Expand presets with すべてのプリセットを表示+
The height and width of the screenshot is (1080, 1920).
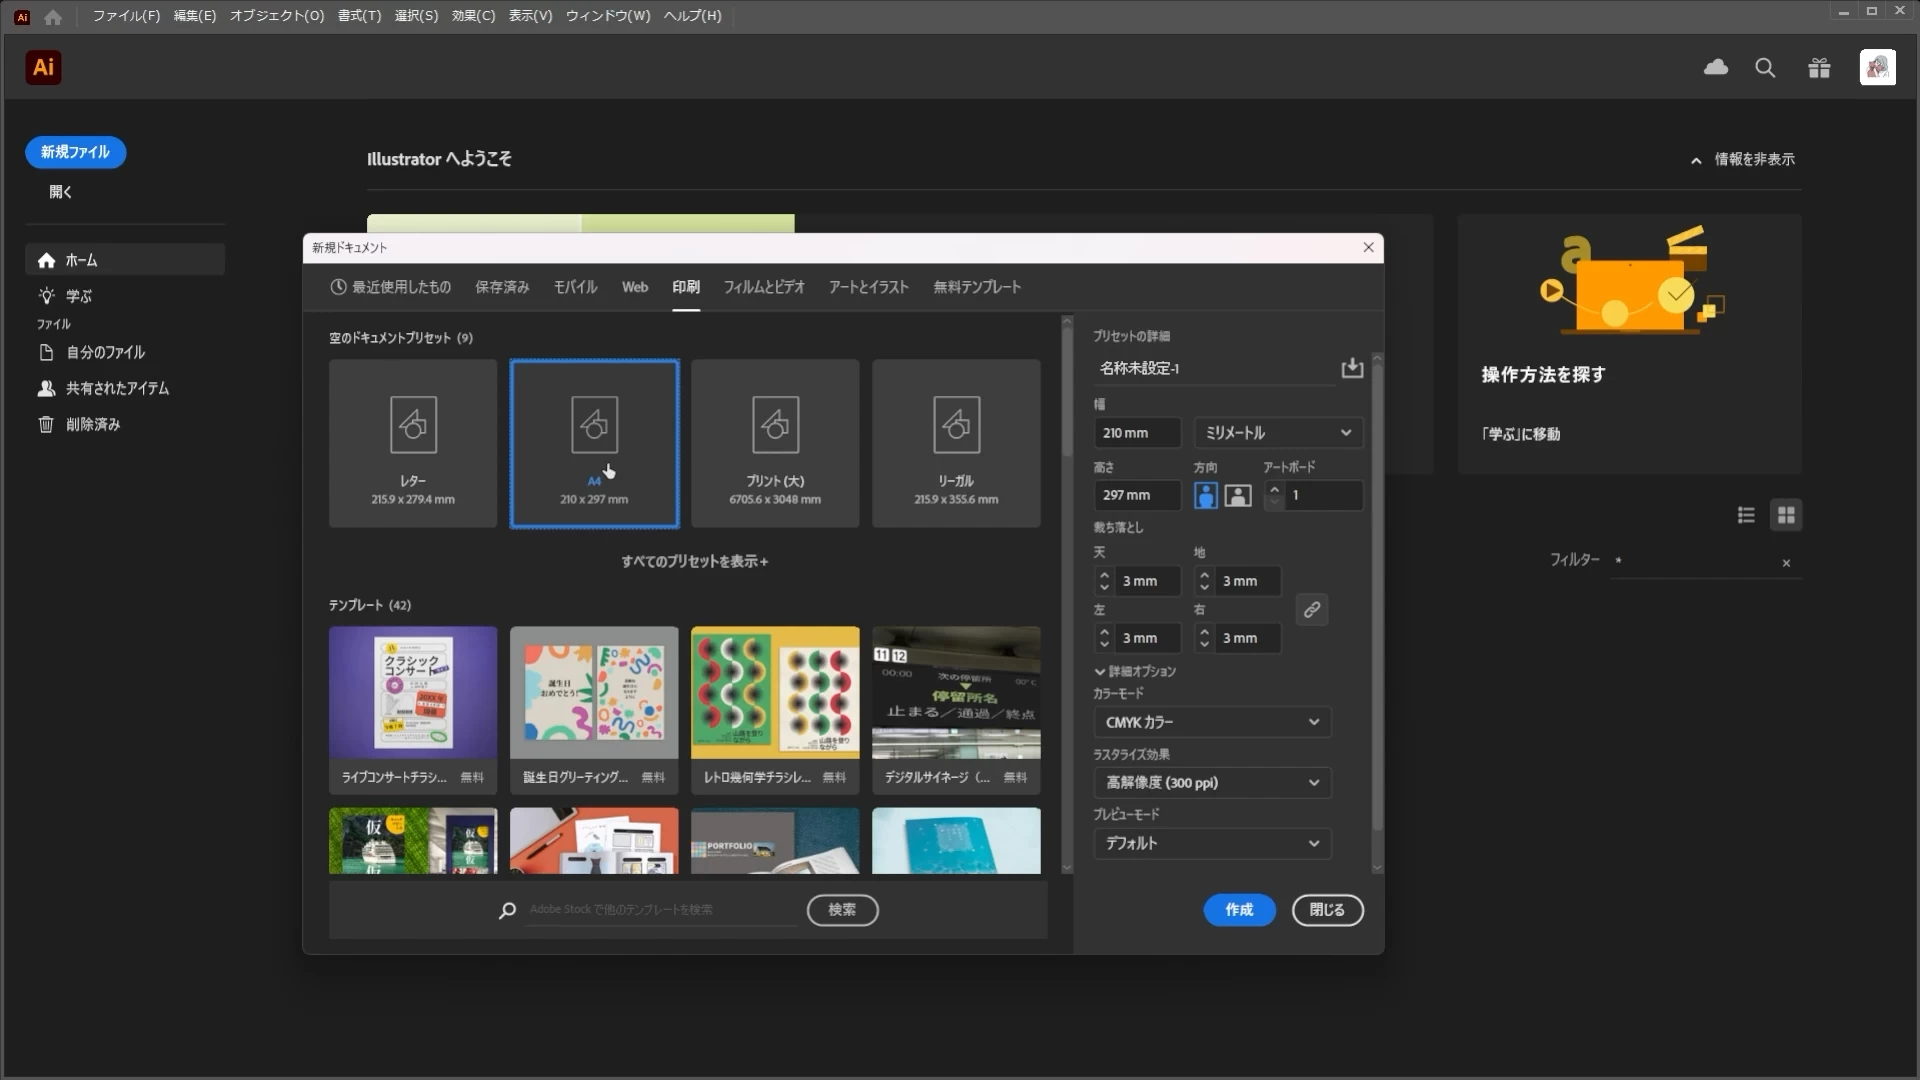pyautogui.click(x=695, y=561)
